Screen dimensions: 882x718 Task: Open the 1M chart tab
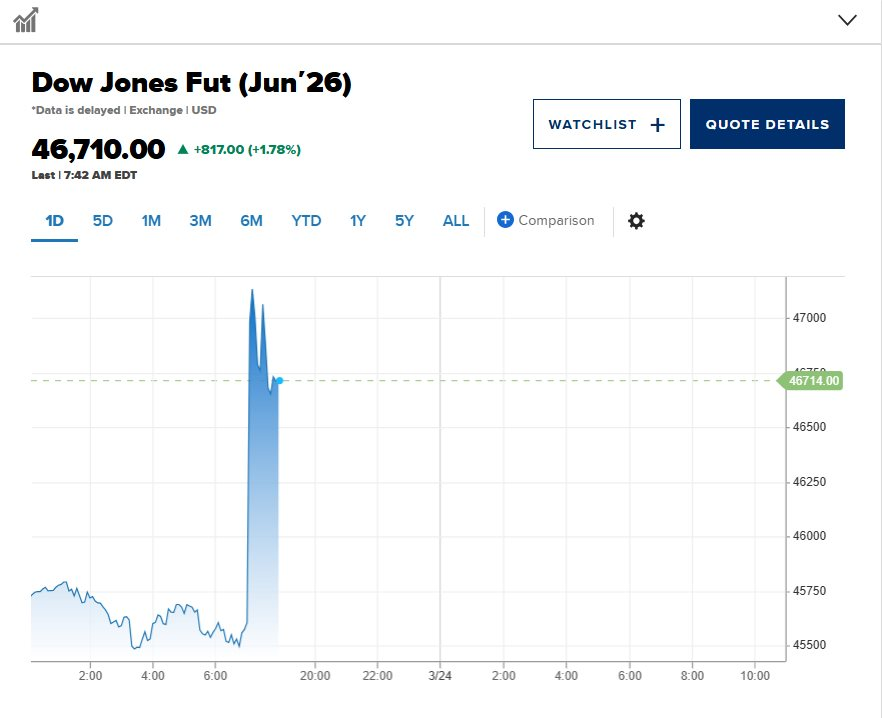(x=151, y=220)
